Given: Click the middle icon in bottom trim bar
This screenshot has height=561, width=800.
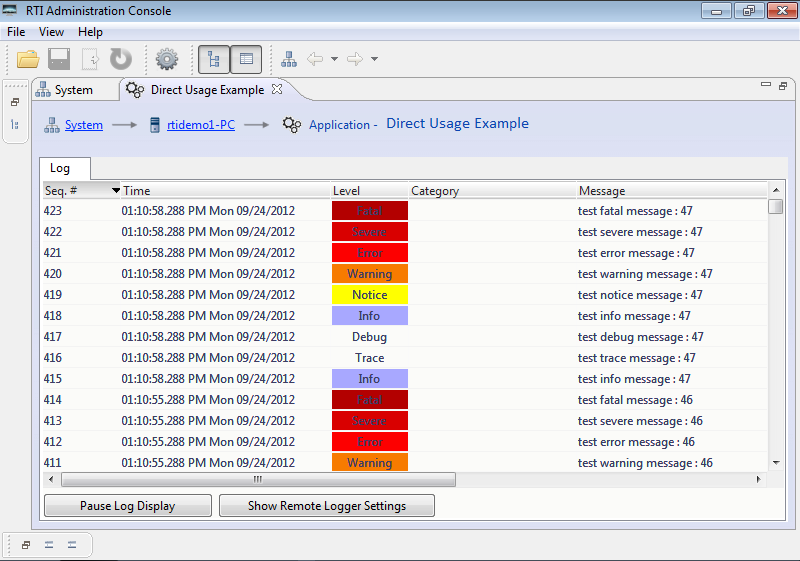Looking at the screenshot, I should [x=49, y=545].
